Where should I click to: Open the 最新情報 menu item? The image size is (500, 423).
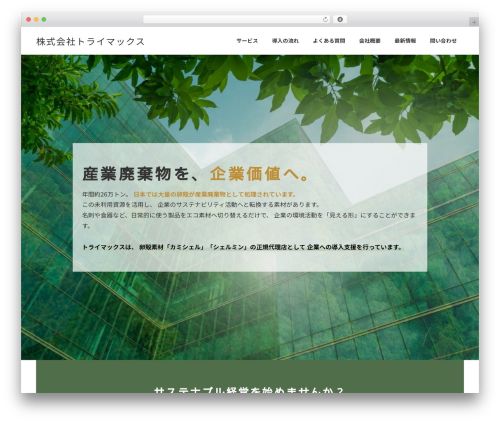405,41
